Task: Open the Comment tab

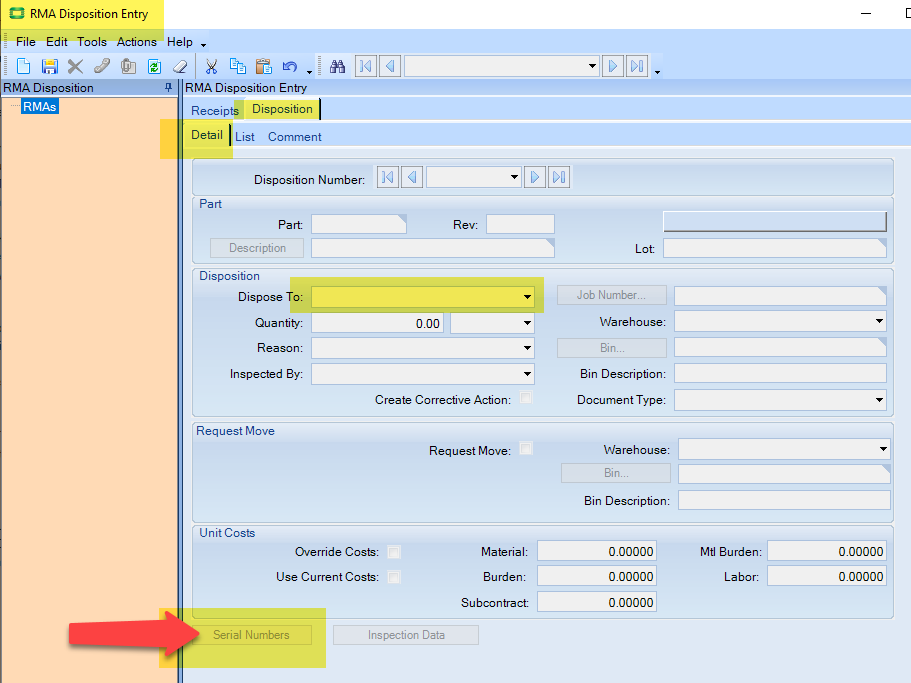Action: (293, 136)
